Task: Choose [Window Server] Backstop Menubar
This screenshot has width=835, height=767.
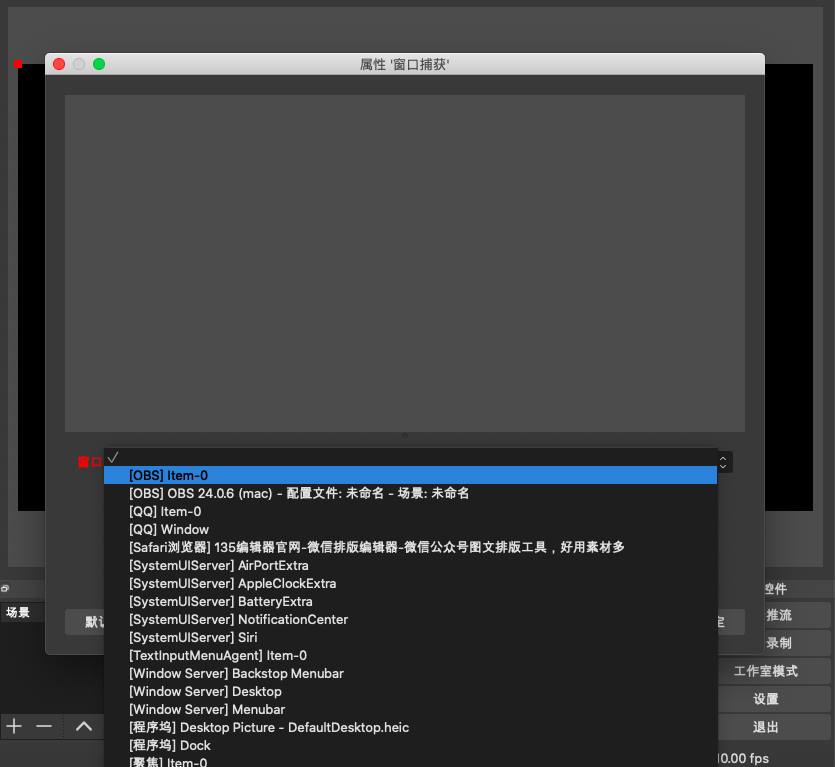Action: [410, 673]
